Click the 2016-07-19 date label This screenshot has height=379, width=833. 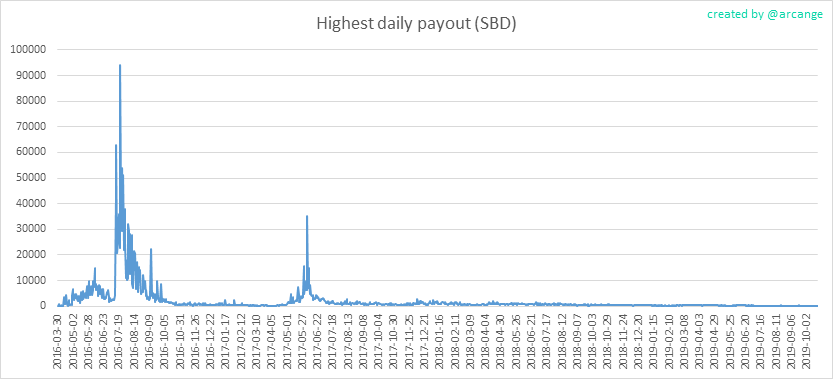[x=120, y=340]
